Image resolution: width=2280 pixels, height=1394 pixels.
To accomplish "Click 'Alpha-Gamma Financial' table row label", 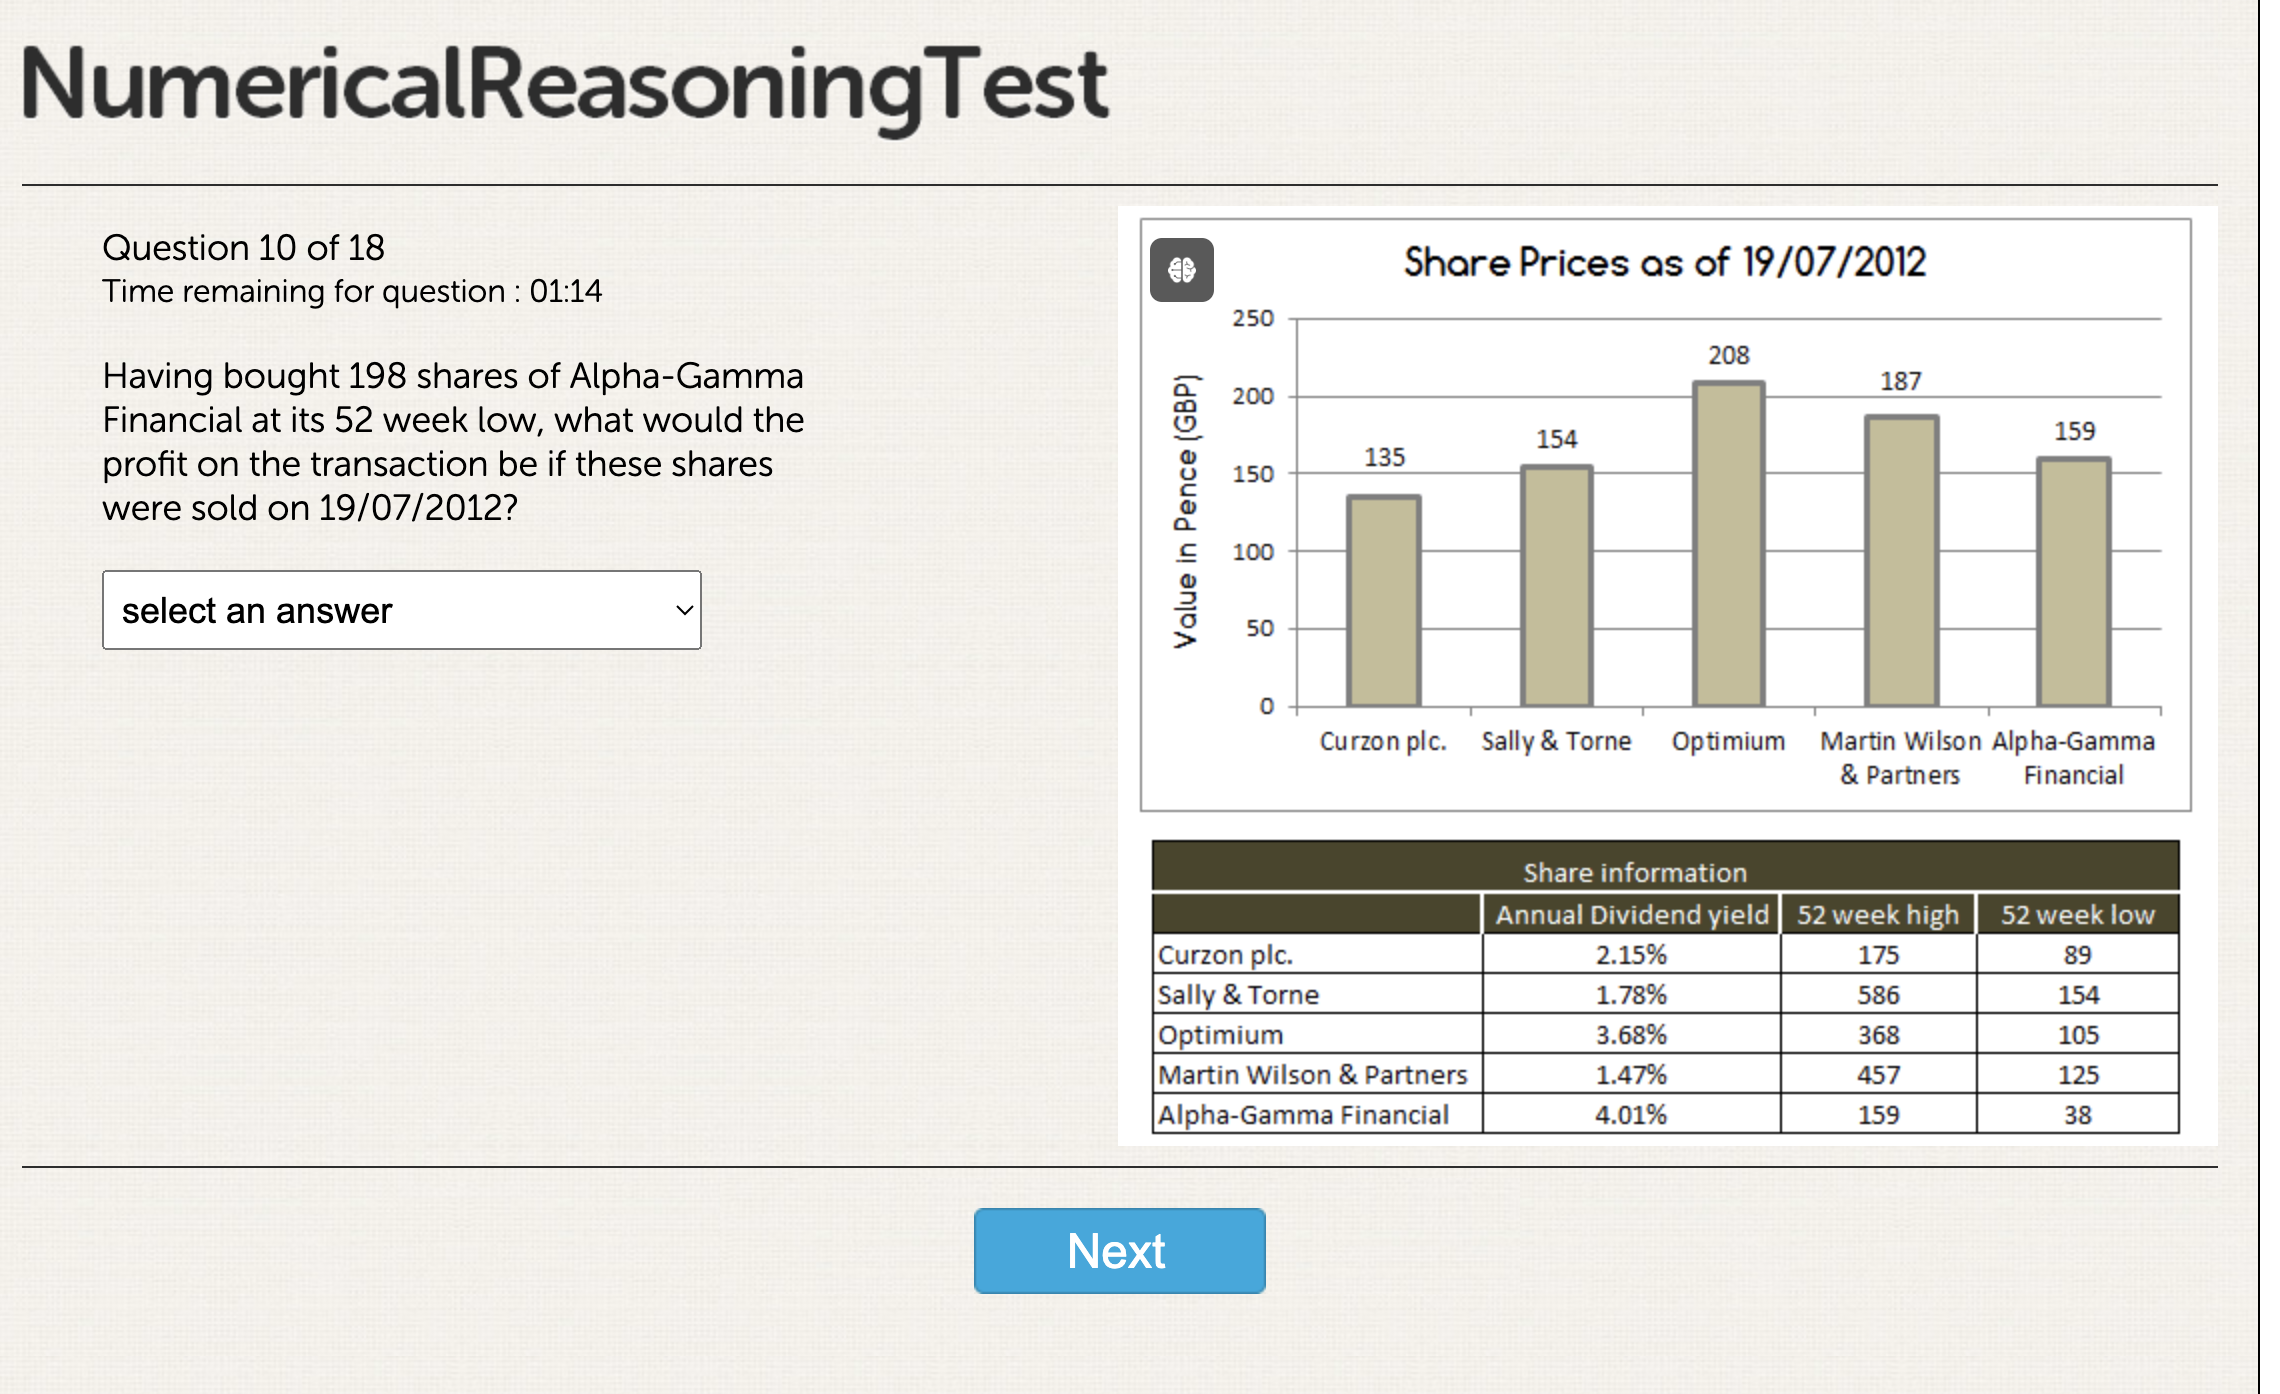I will point(1303,1115).
